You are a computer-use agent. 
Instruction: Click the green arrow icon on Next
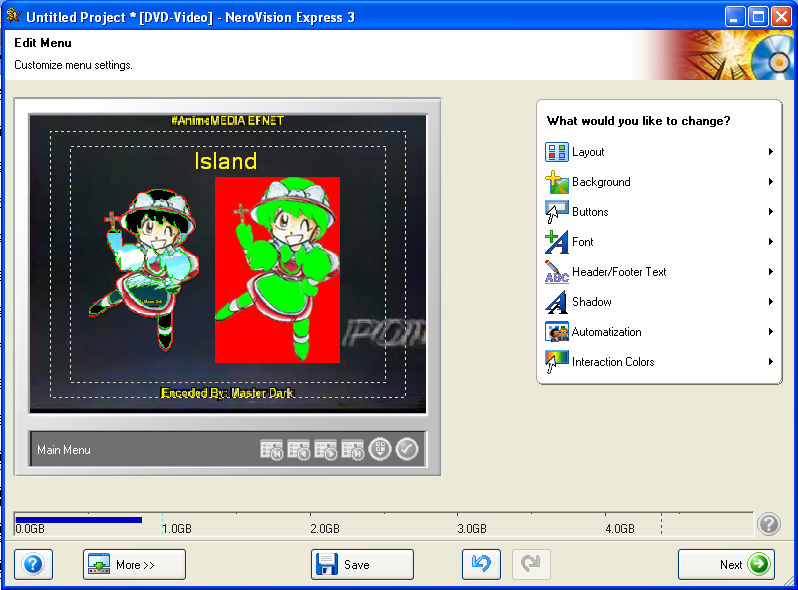click(x=758, y=564)
